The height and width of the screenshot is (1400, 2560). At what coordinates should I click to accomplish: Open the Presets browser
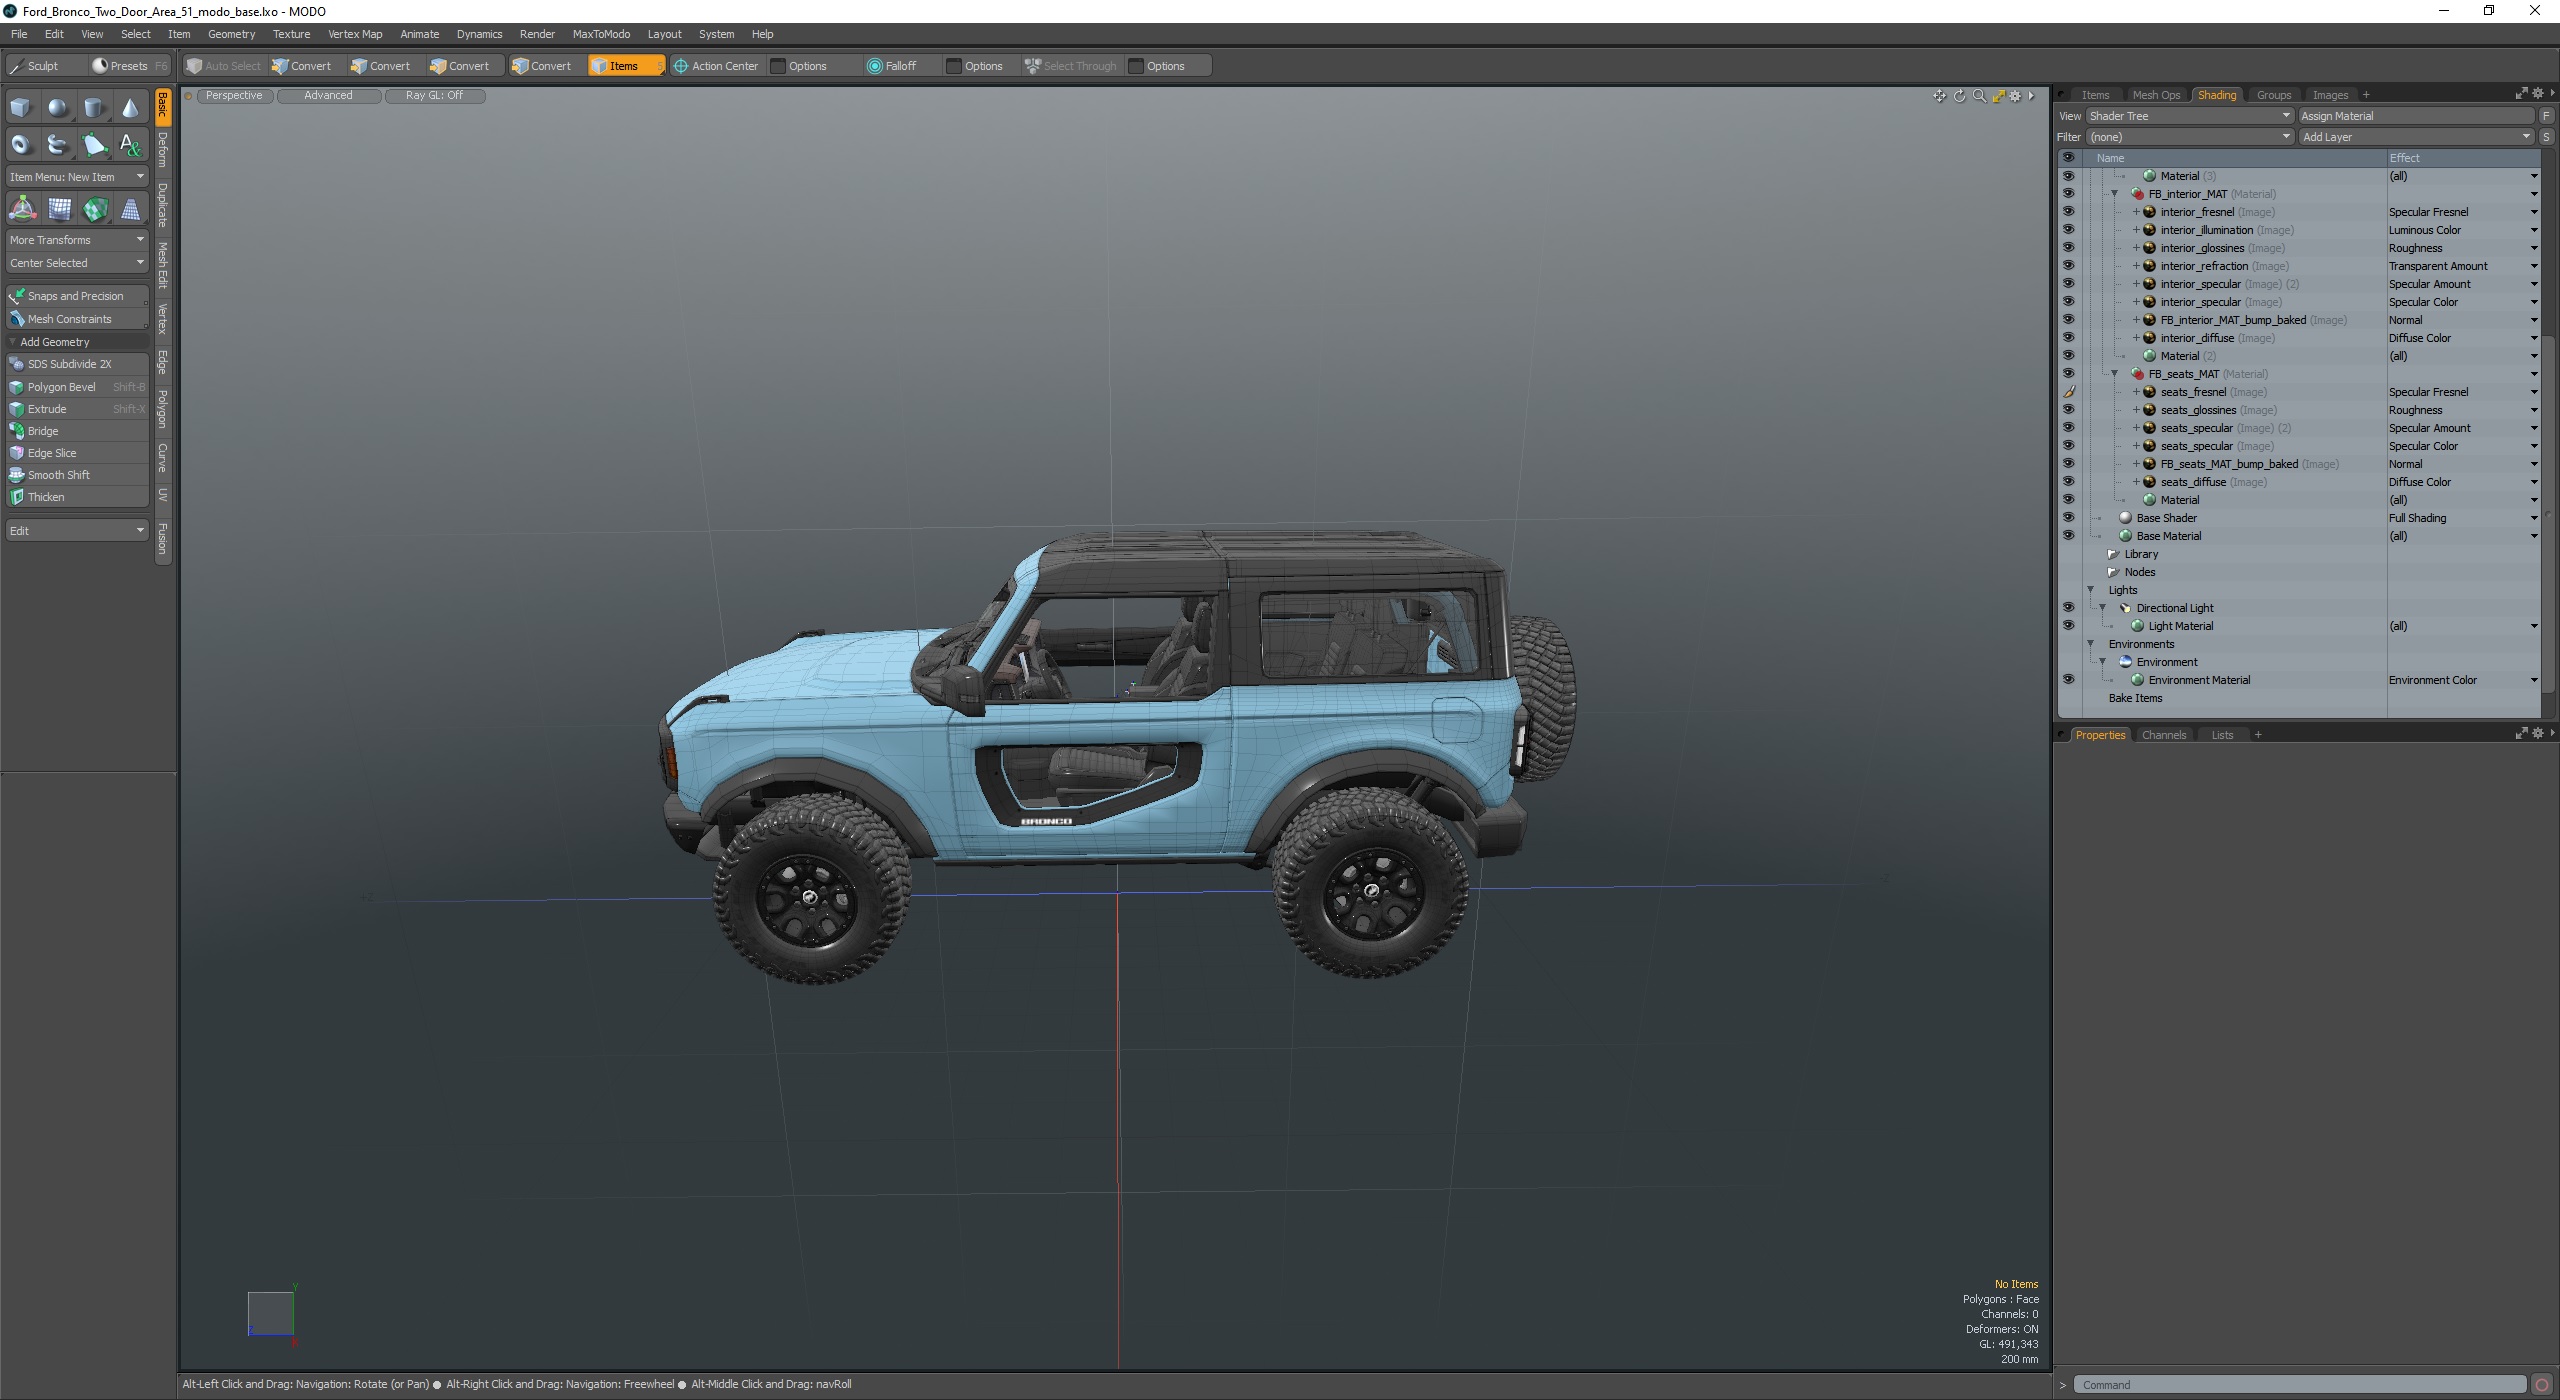point(130,66)
